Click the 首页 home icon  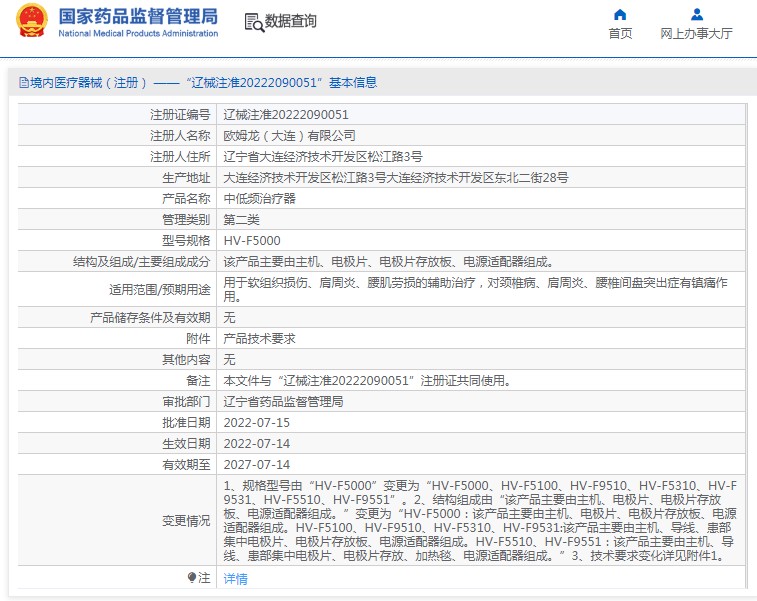(620, 14)
